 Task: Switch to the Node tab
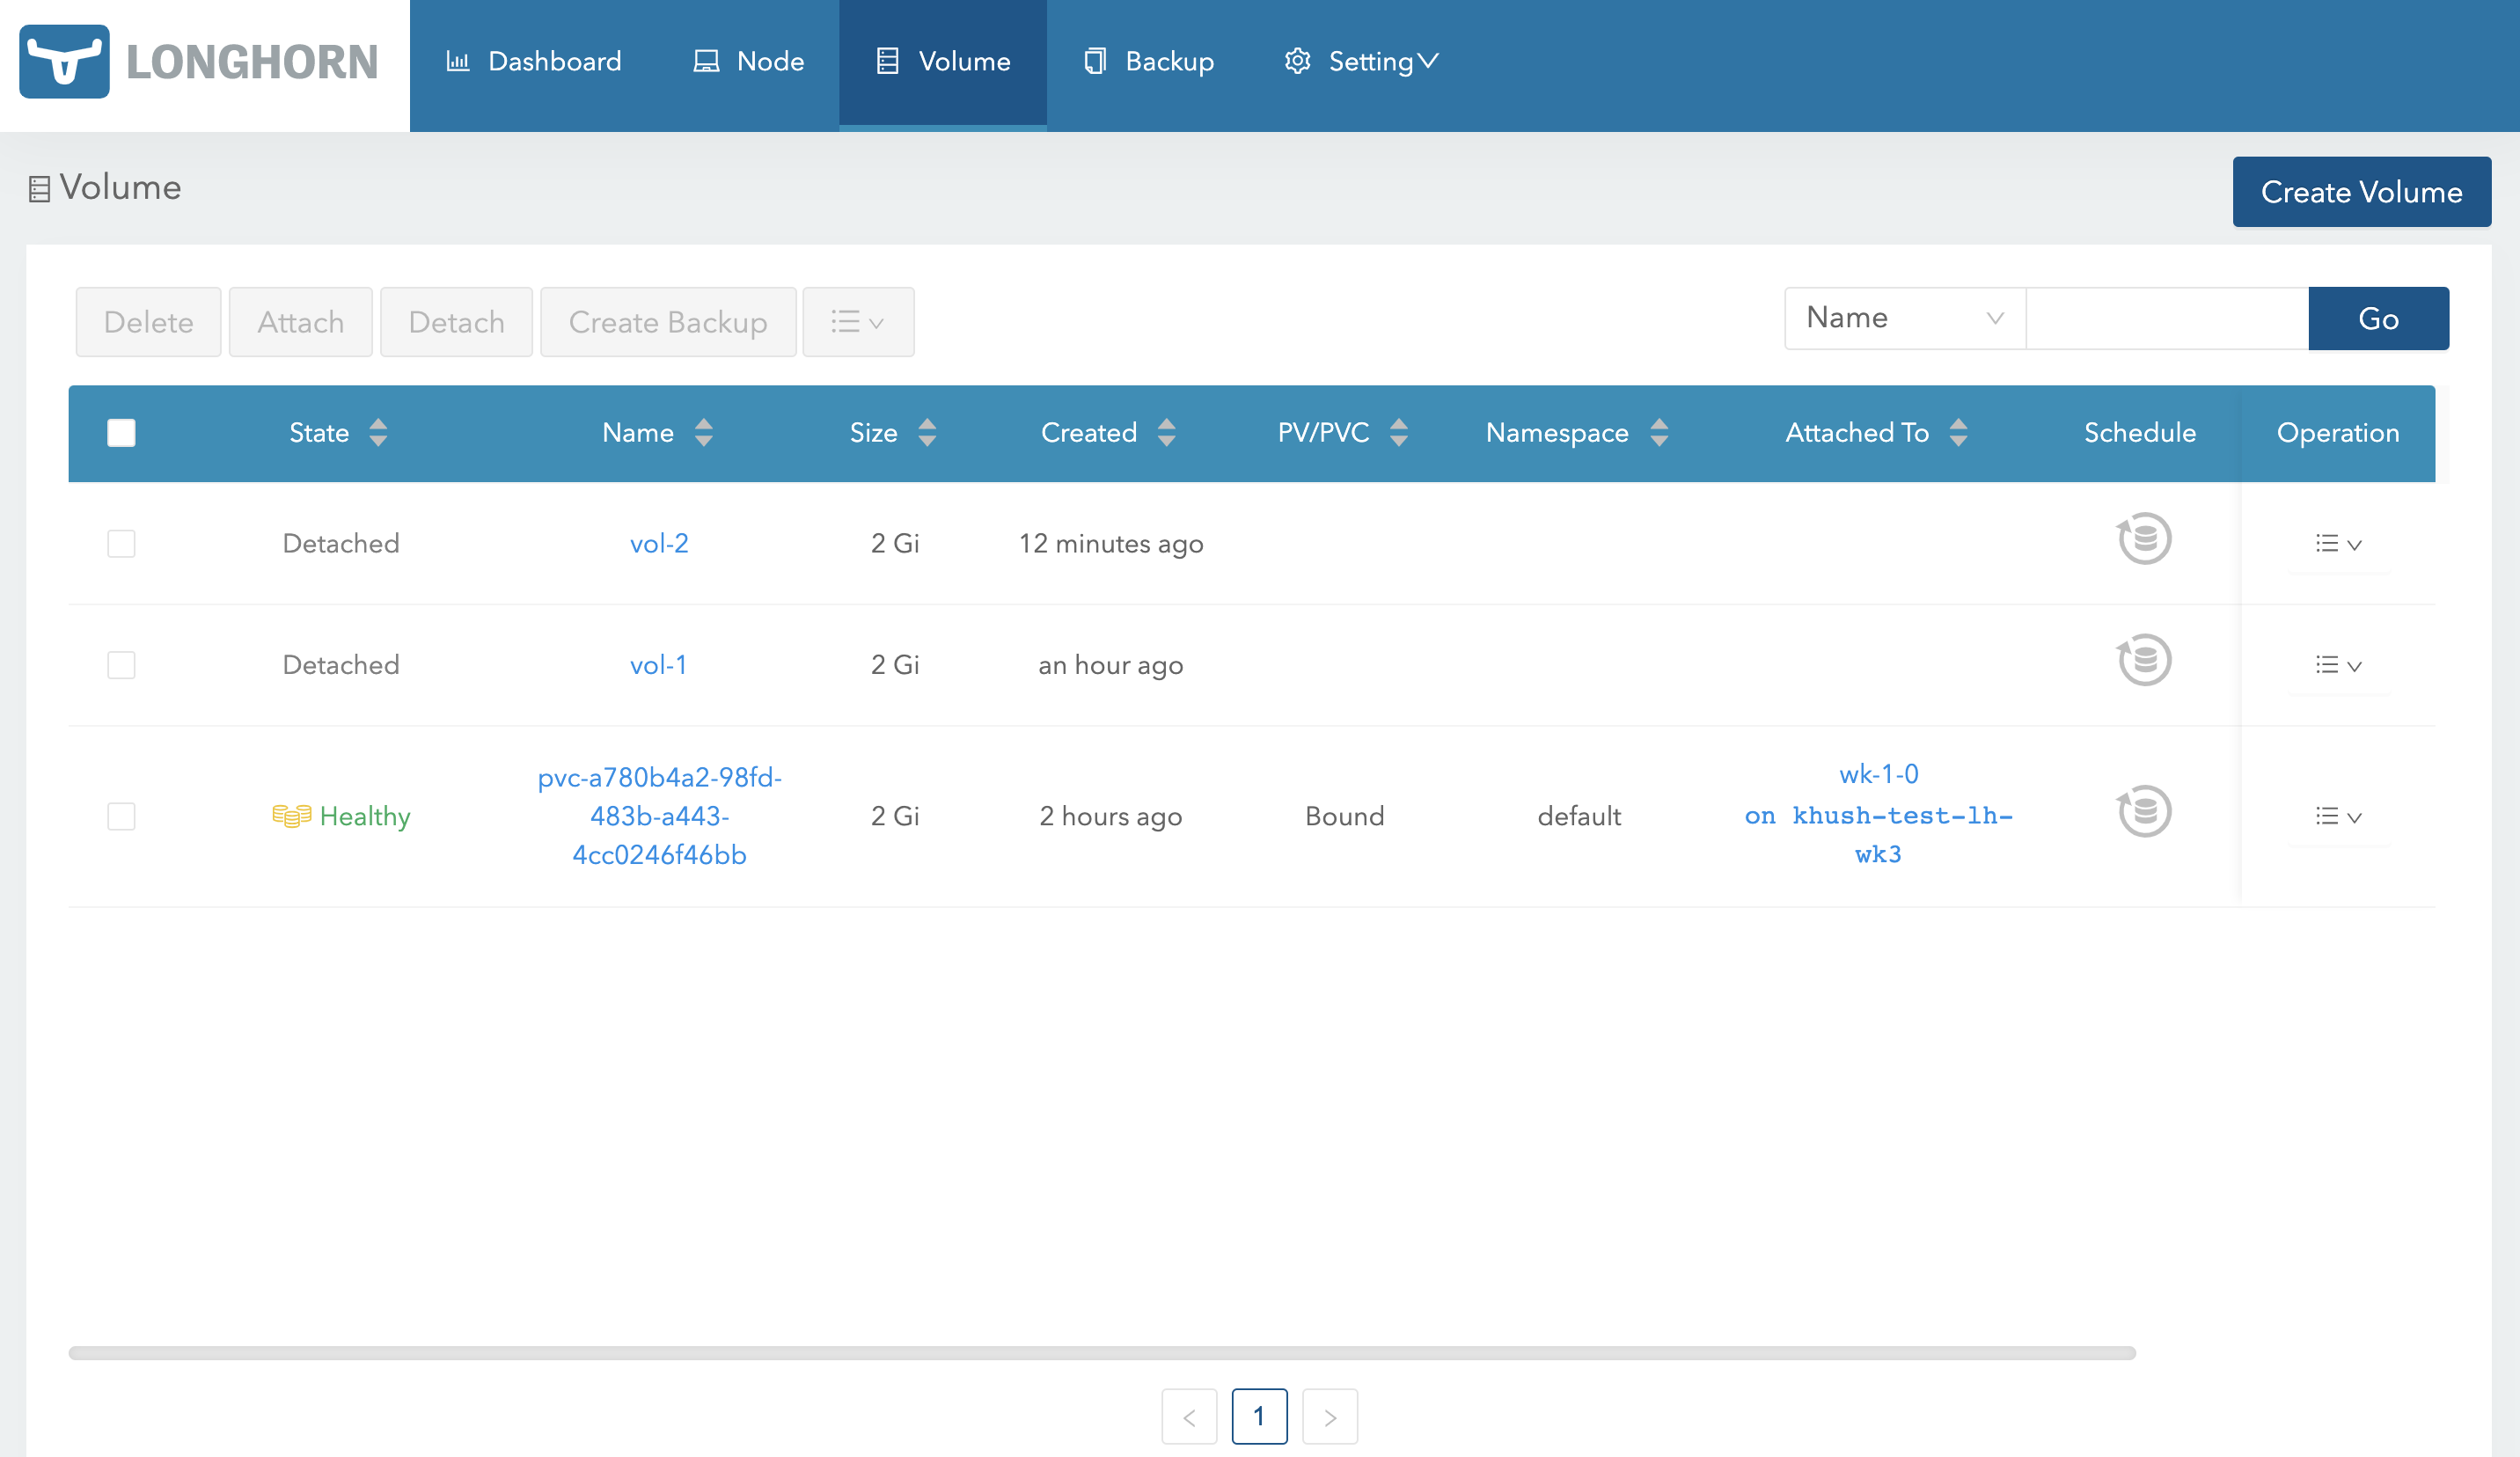(750, 61)
